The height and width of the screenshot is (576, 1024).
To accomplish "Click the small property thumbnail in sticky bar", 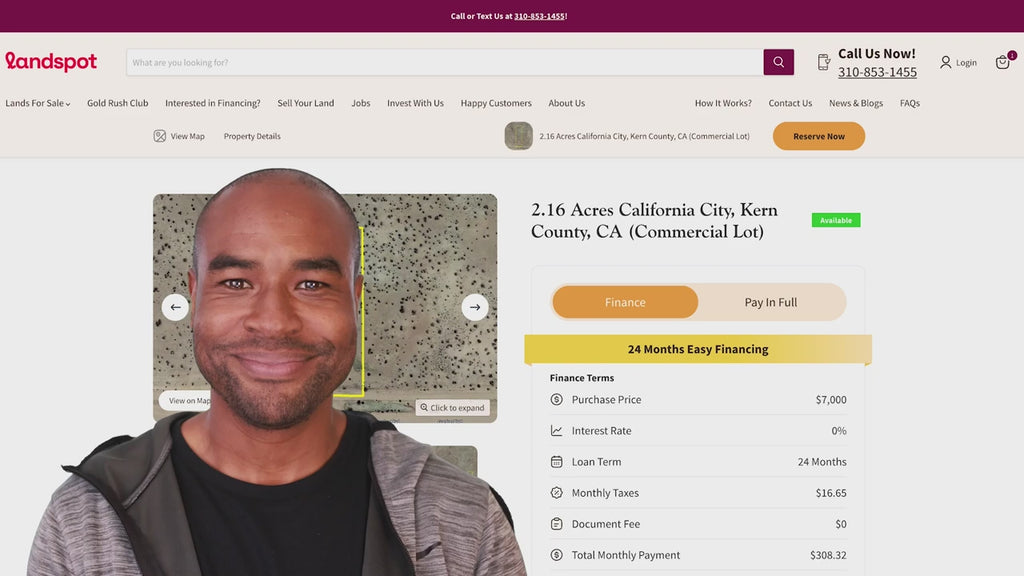I will tap(519, 136).
